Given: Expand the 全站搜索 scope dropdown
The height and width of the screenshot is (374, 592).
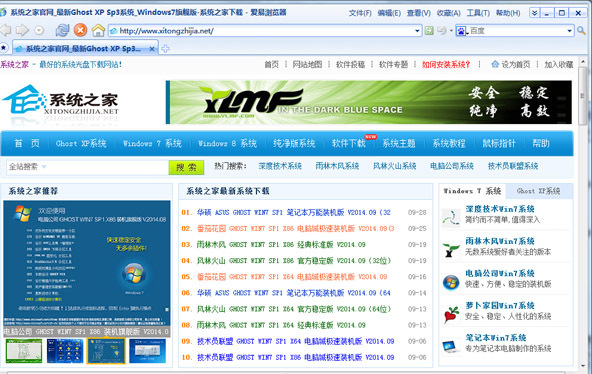Looking at the screenshot, I should coord(44,166).
